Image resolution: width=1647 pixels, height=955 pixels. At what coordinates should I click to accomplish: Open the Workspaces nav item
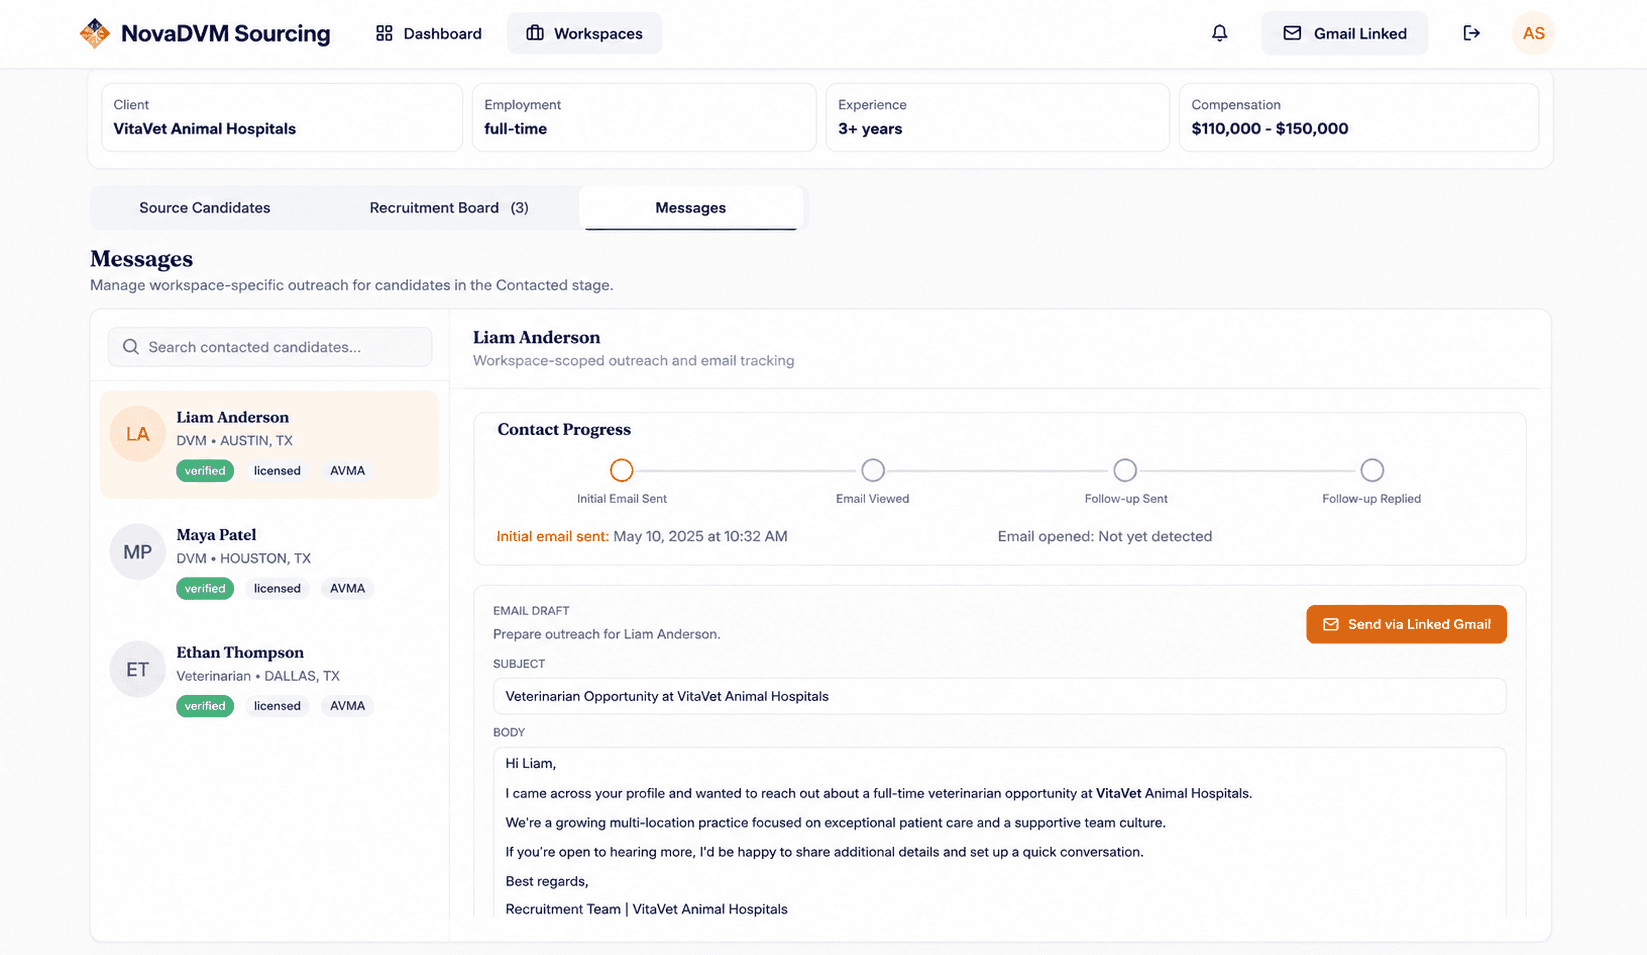584,33
